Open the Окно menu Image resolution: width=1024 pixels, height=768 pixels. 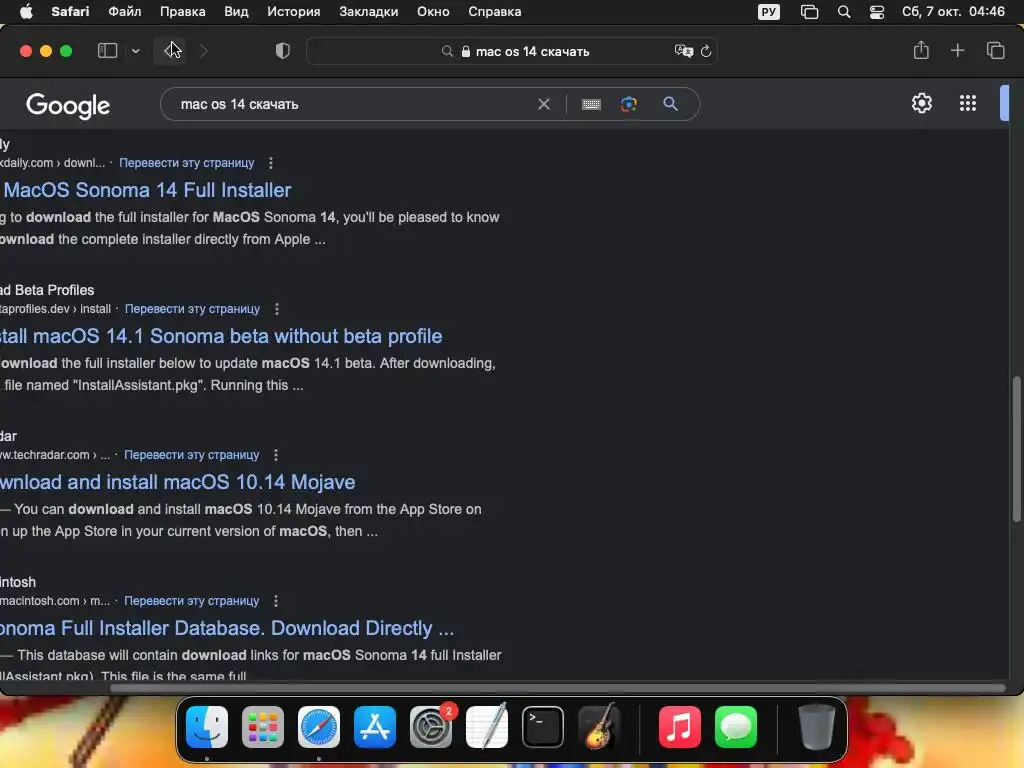coord(433,12)
